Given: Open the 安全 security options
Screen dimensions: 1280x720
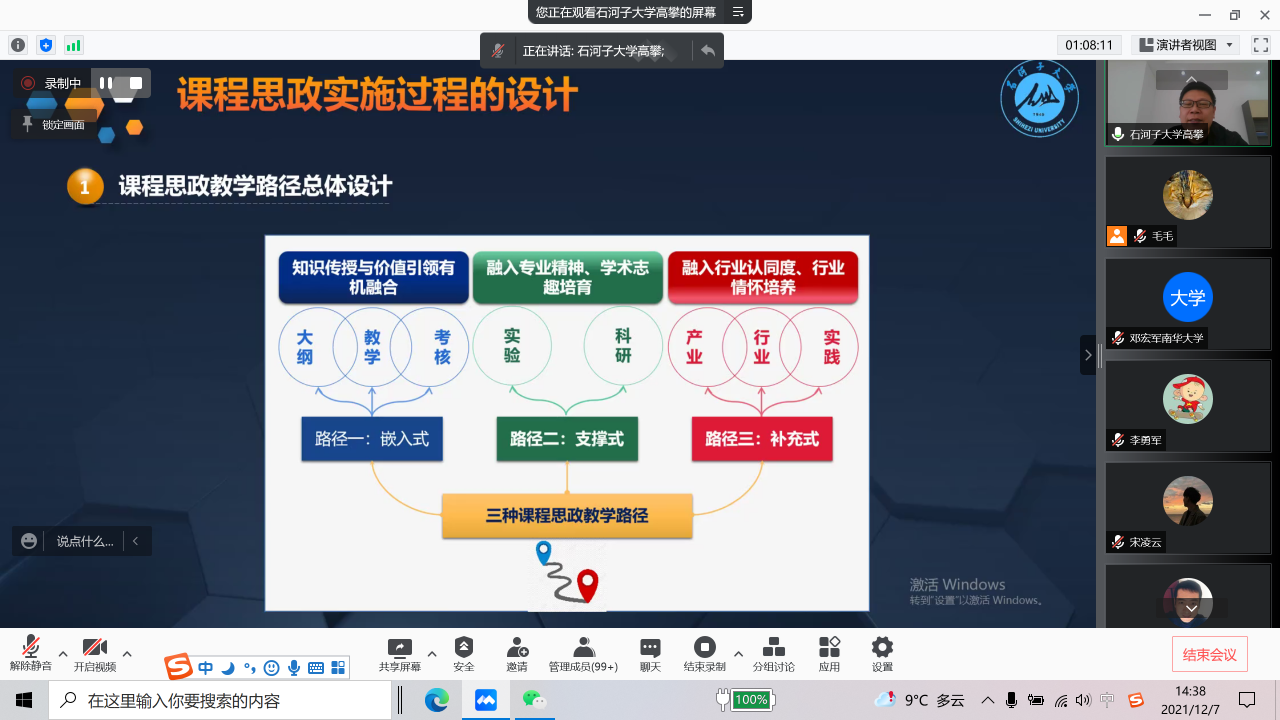Looking at the screenshot, I should [x=463, y=654].
